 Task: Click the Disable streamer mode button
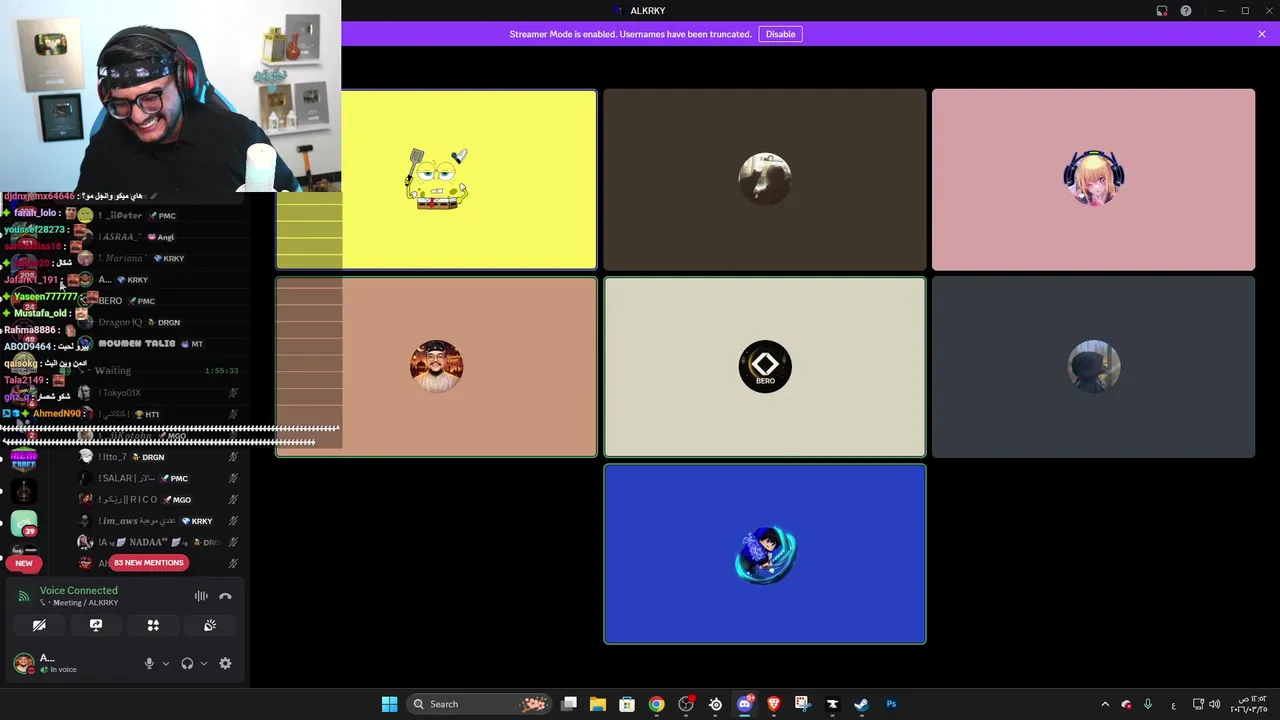click(x=780, y=34)
